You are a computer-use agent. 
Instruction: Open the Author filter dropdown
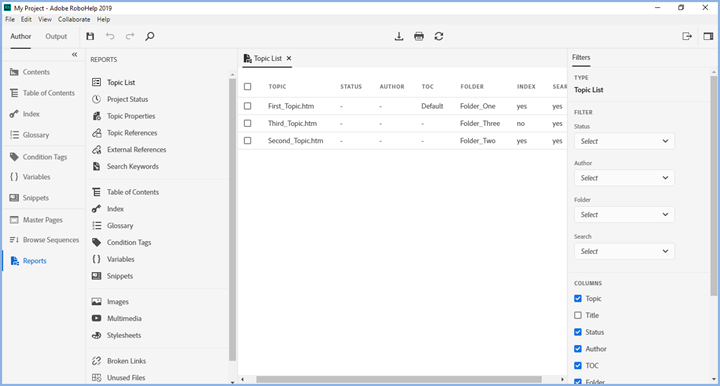coord(624,178)
